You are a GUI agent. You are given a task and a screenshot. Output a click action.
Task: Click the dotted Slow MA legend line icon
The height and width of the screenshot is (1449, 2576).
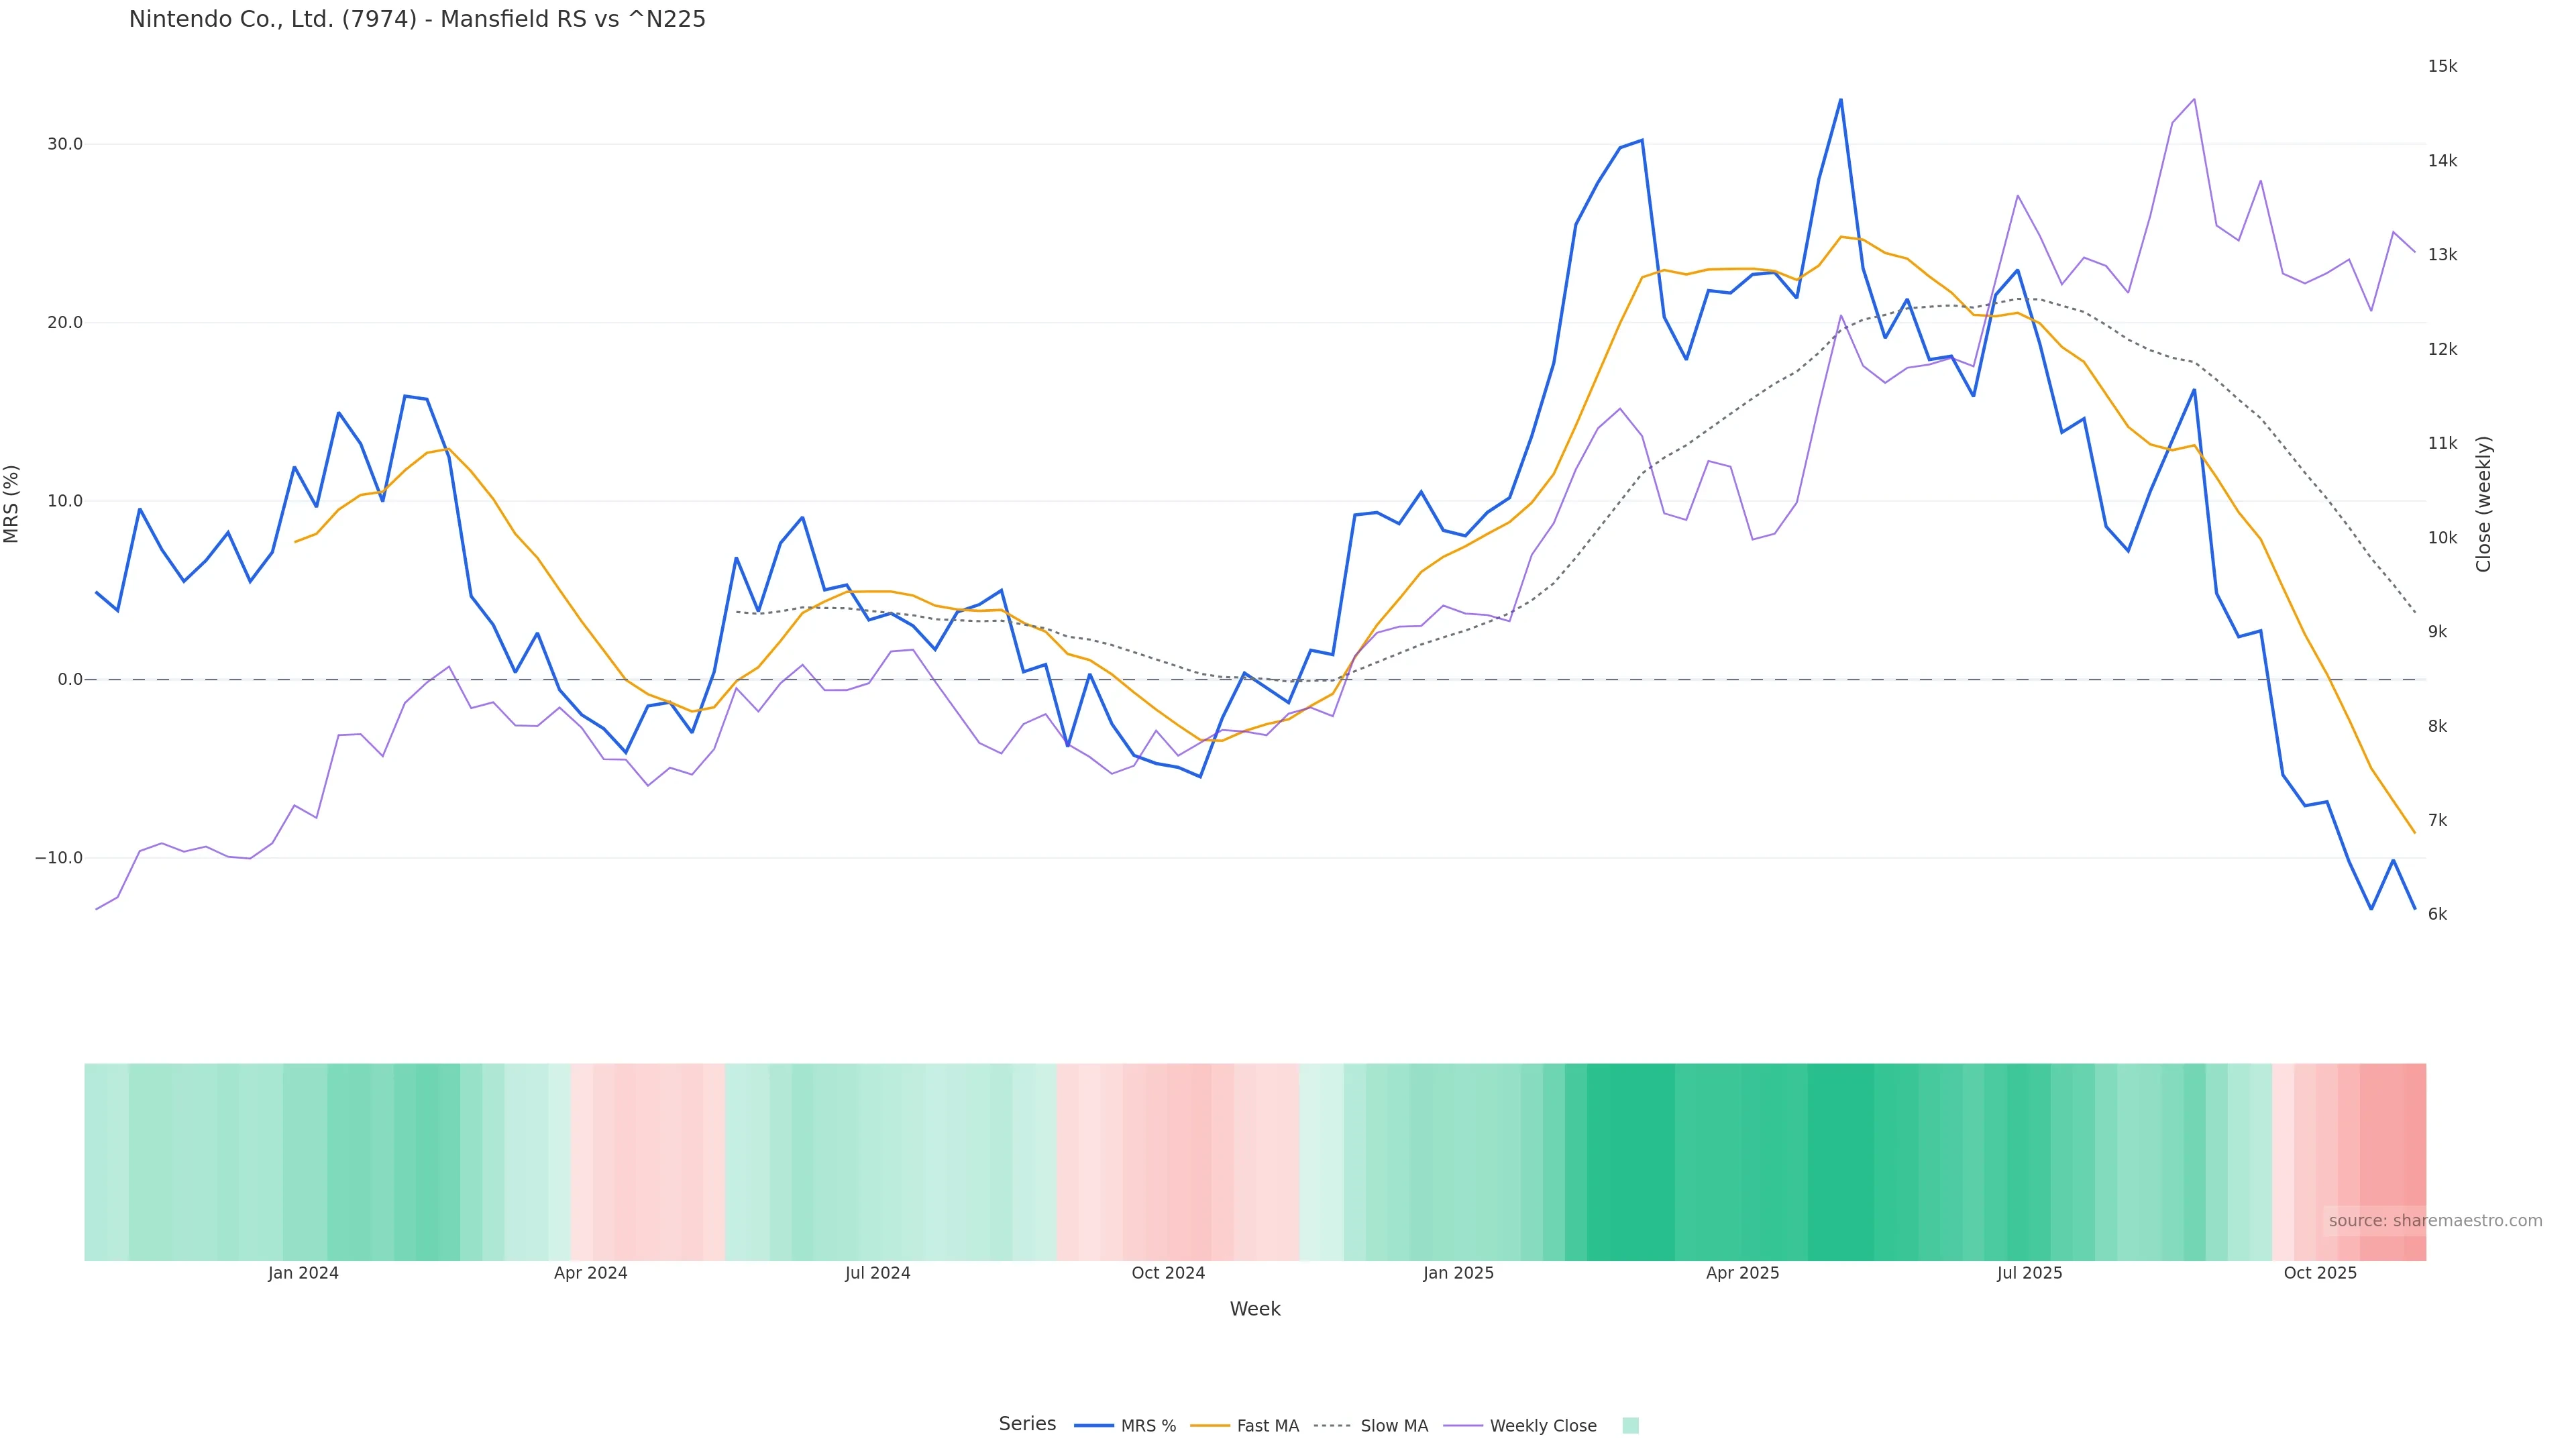(x=1333, y=1426)
